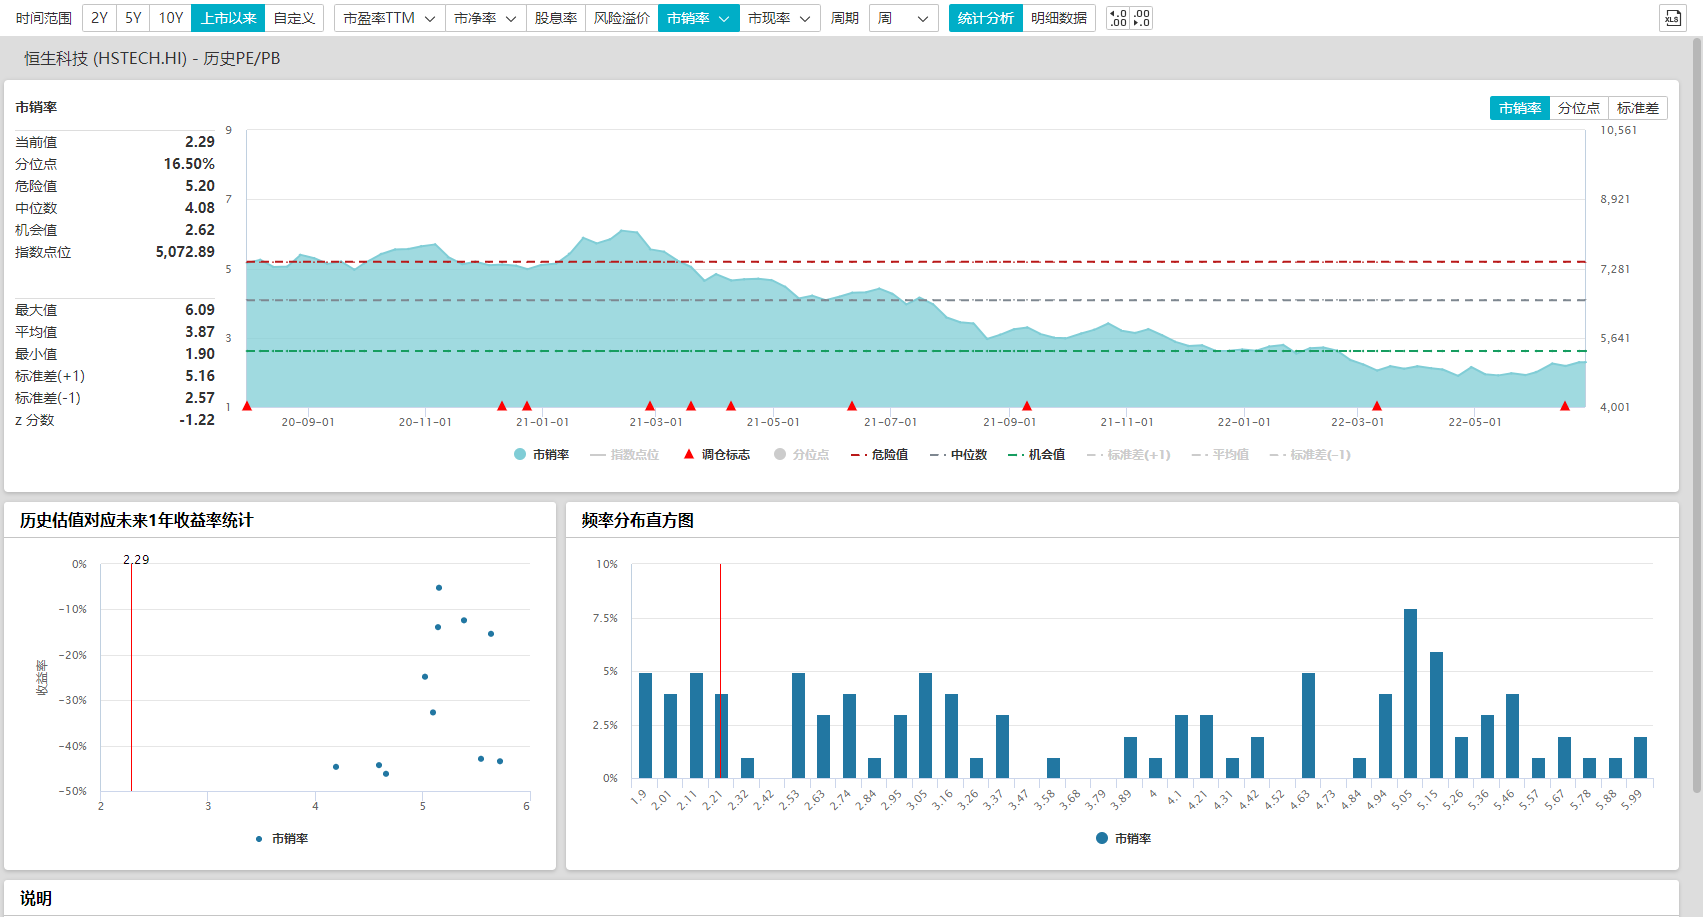Select 10Y time range
The image size is (1703, 917).
point(171,18)
